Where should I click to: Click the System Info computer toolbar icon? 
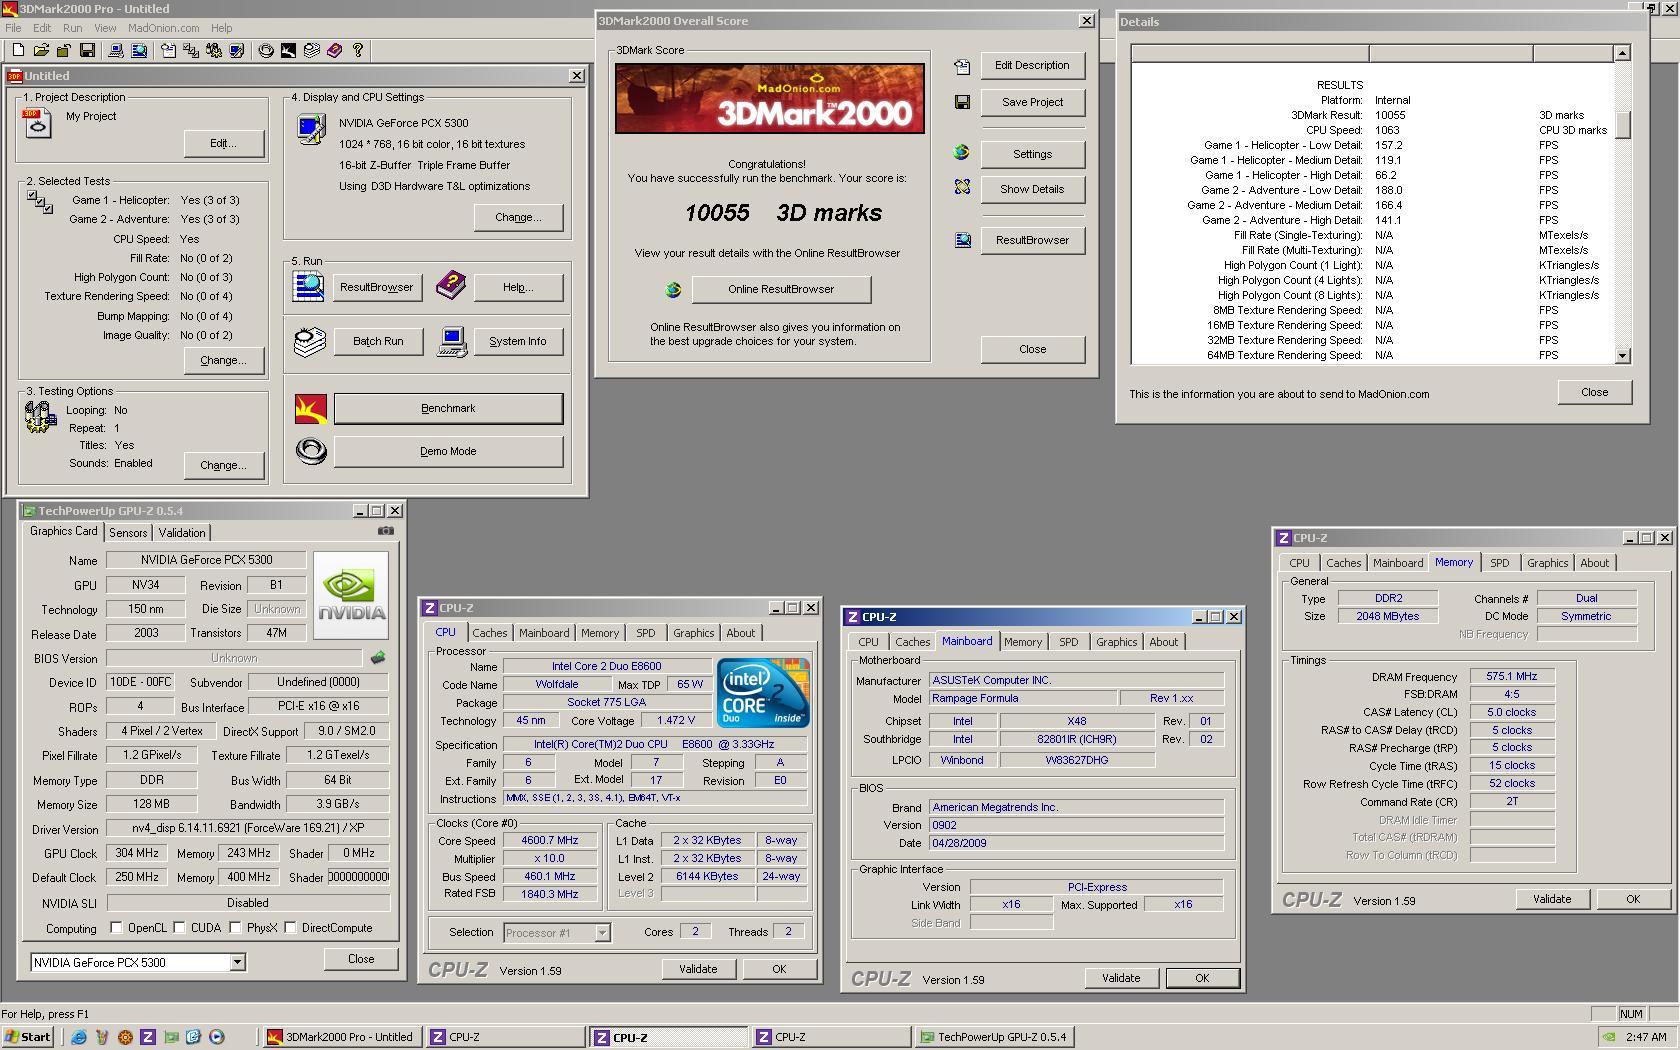point(116,50)
